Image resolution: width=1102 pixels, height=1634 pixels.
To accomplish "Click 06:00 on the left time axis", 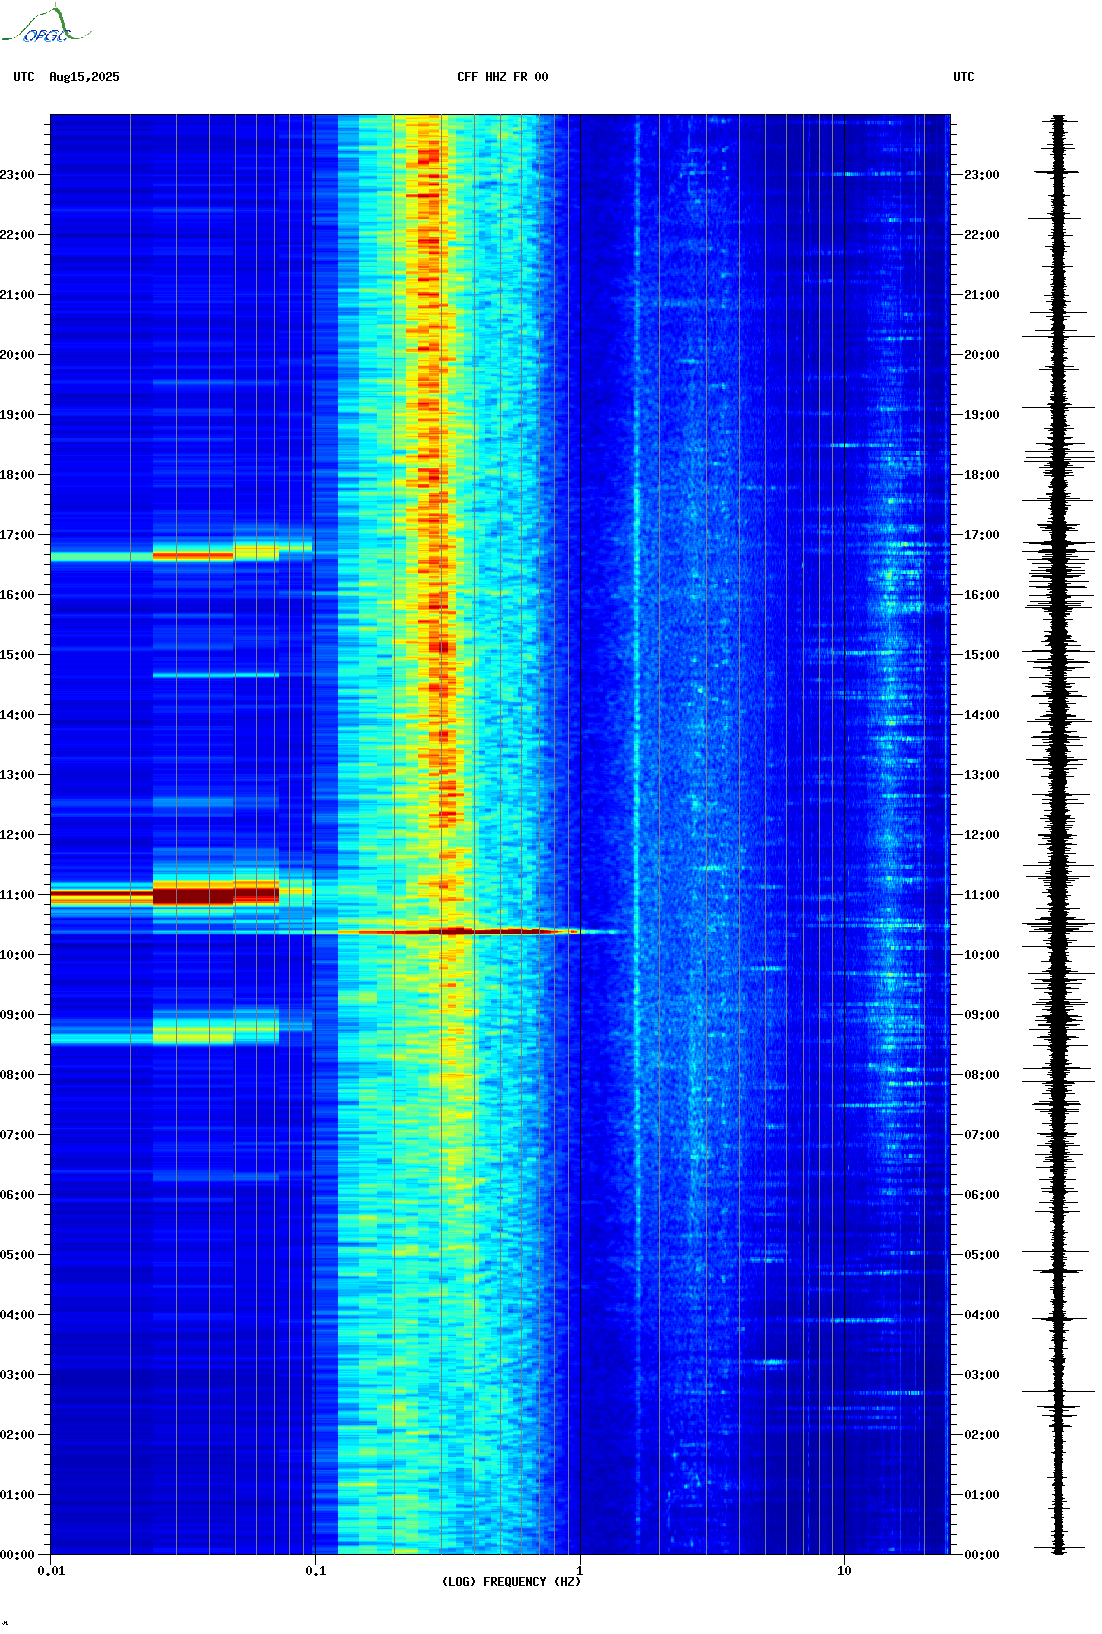I will tap(17, 1195).
